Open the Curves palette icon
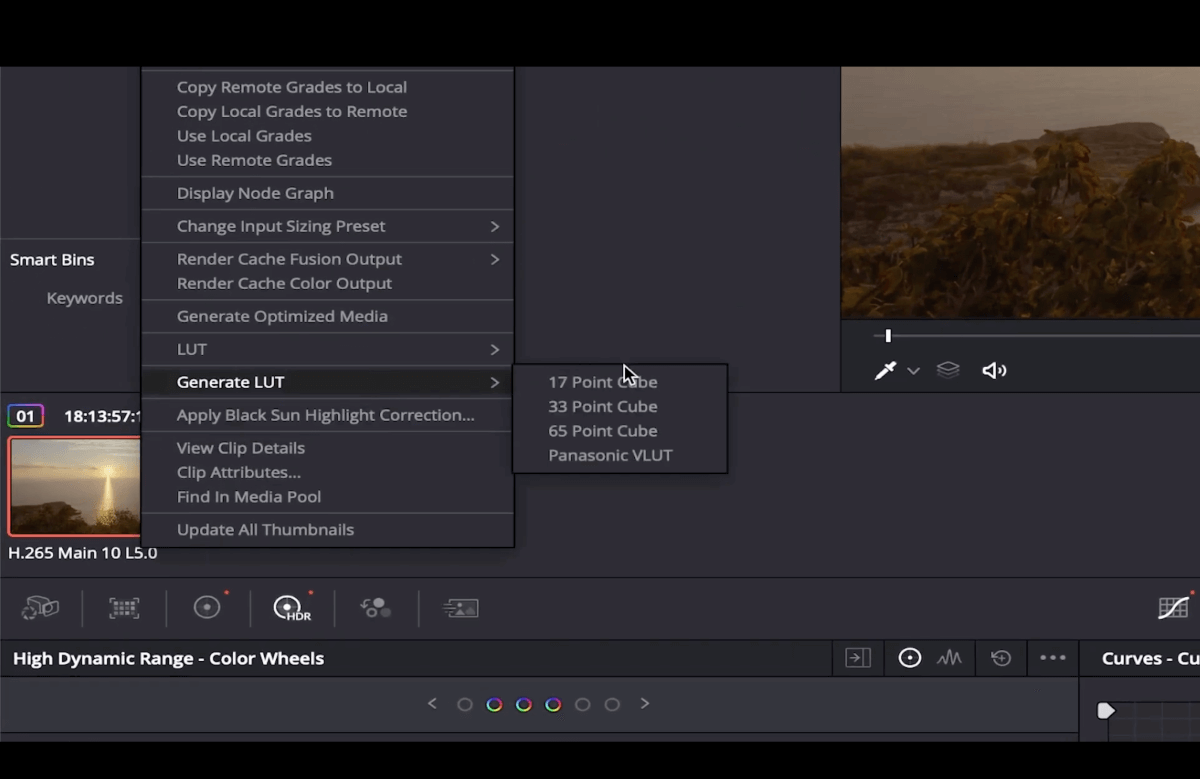The width and height of the screenshot is (1200, 779). [x=1173, y=607]
